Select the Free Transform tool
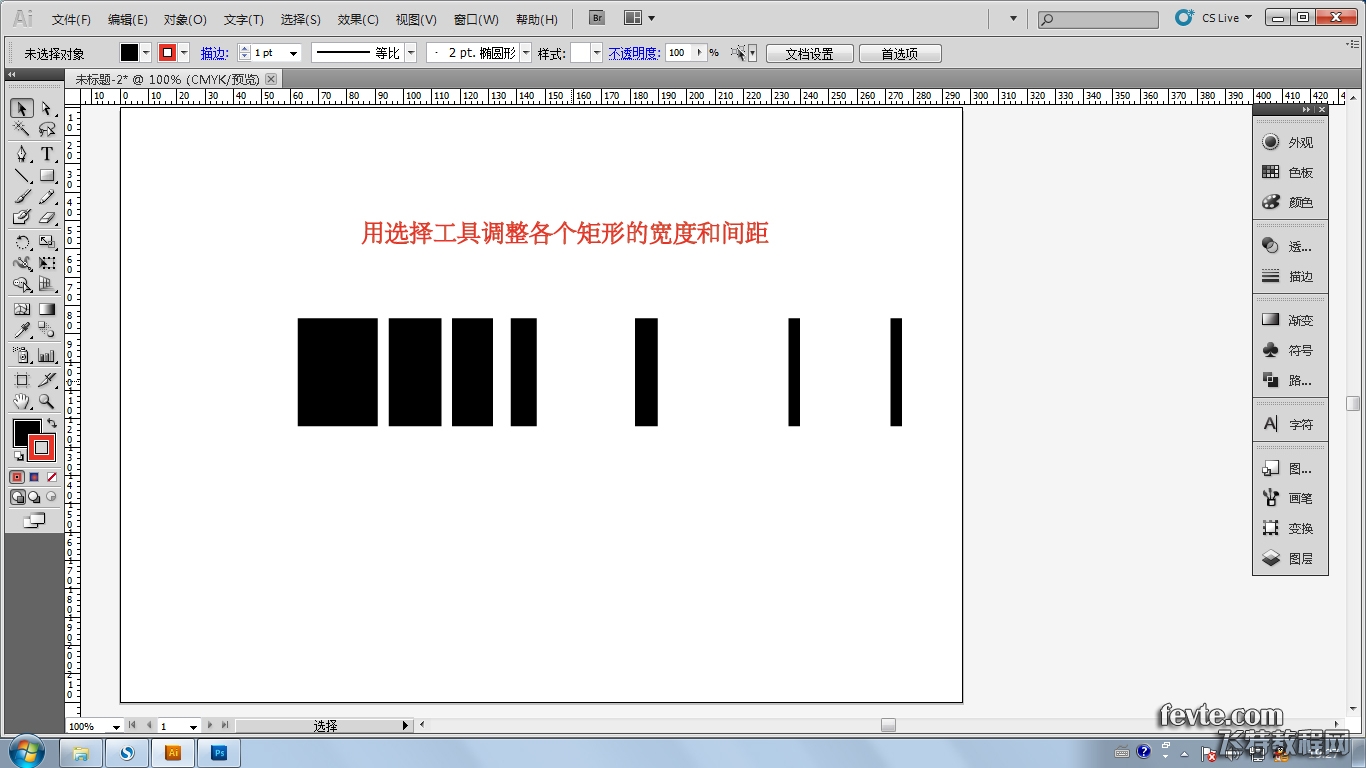Image resolution: width=1366 pixels, height=768 pixels. (46, 264)
